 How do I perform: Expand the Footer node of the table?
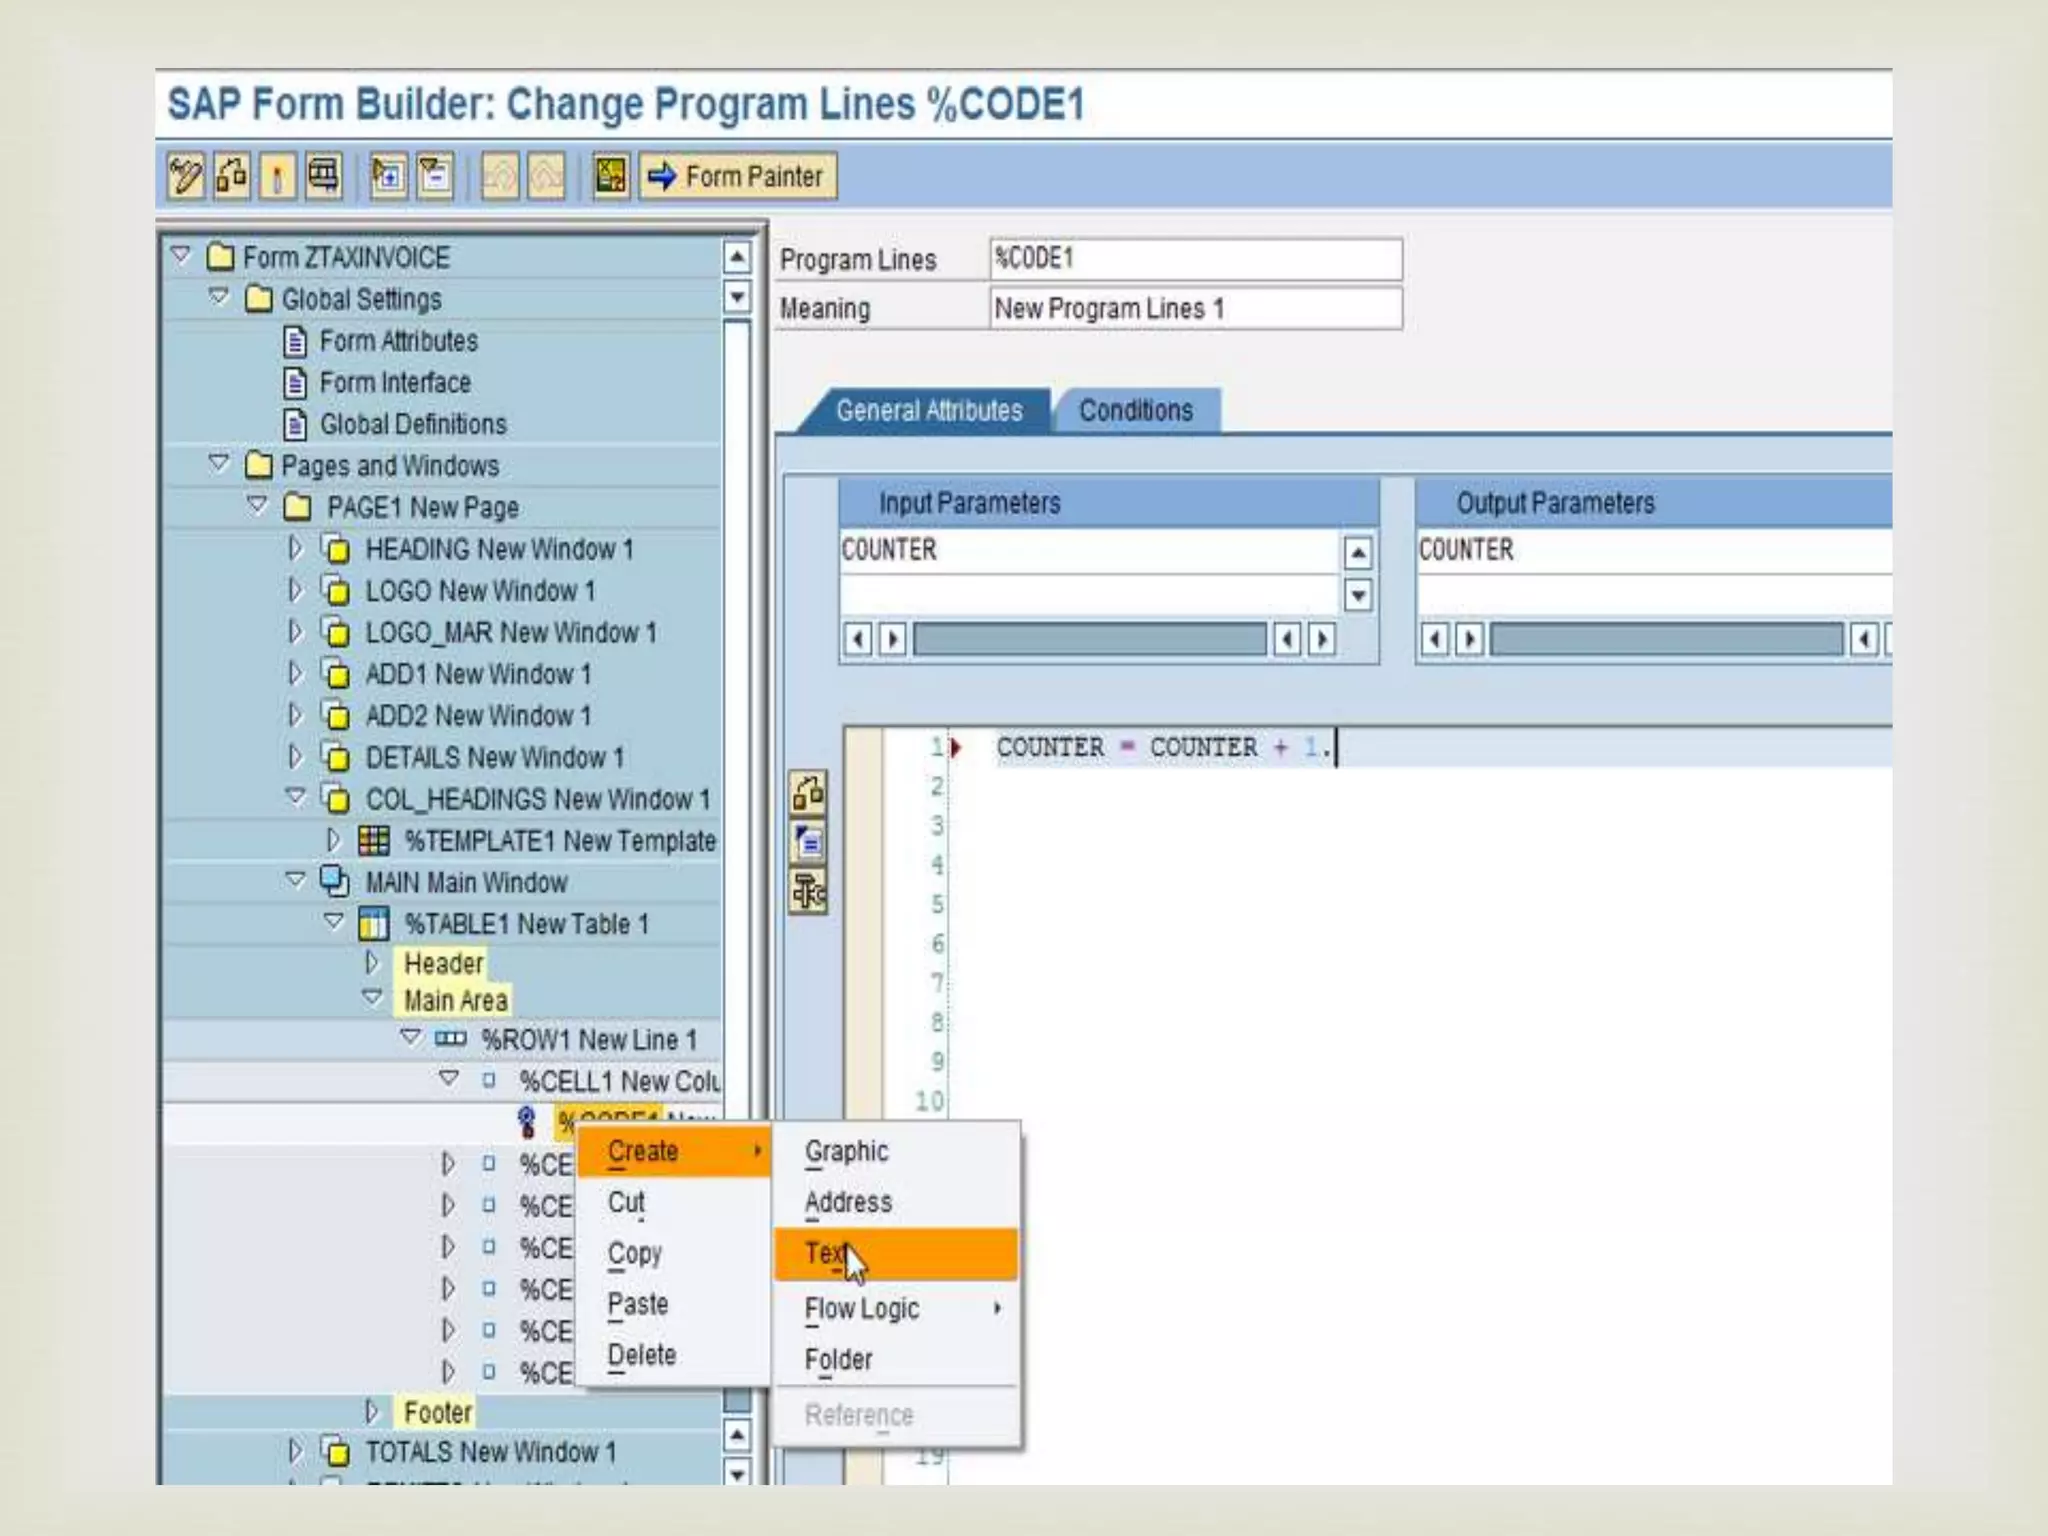pos(372,1412)
